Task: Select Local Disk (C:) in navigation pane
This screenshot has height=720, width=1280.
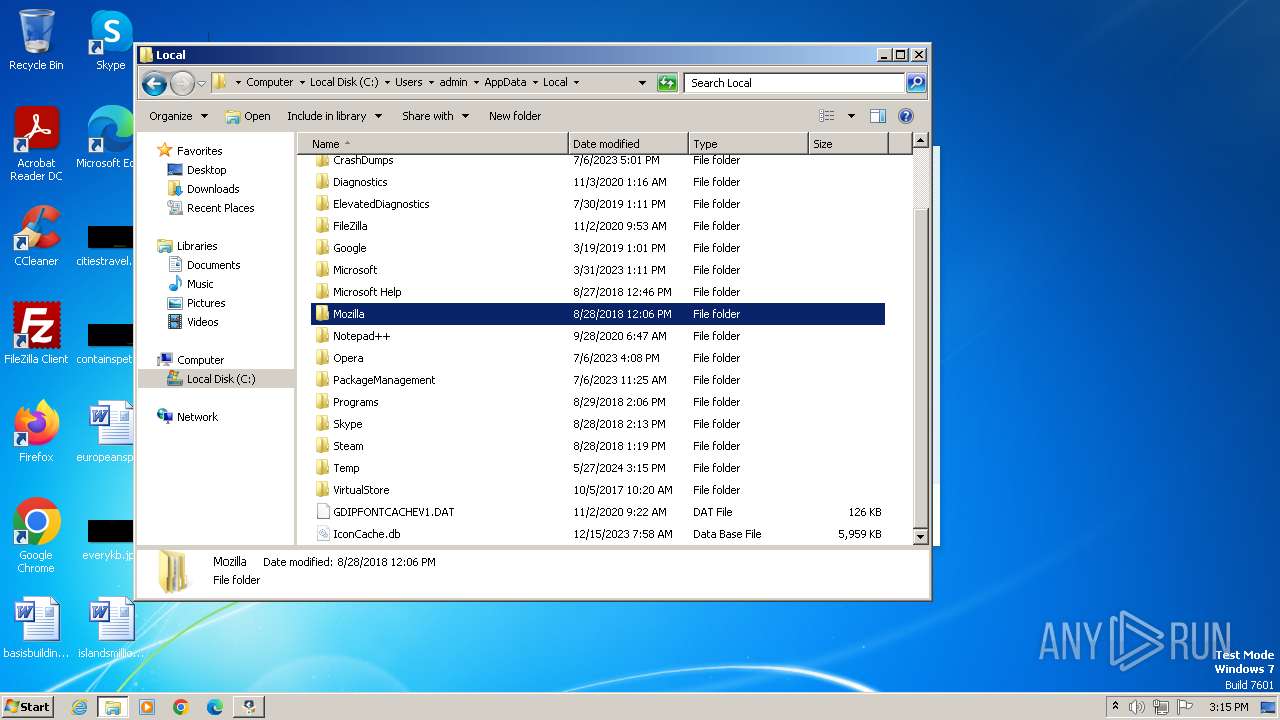Action: 220,379
